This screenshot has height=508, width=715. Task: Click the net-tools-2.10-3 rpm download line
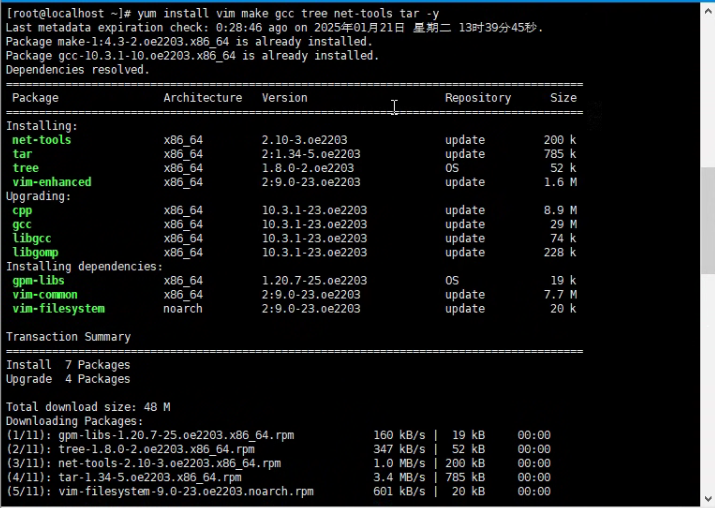(x=278, y=463)
